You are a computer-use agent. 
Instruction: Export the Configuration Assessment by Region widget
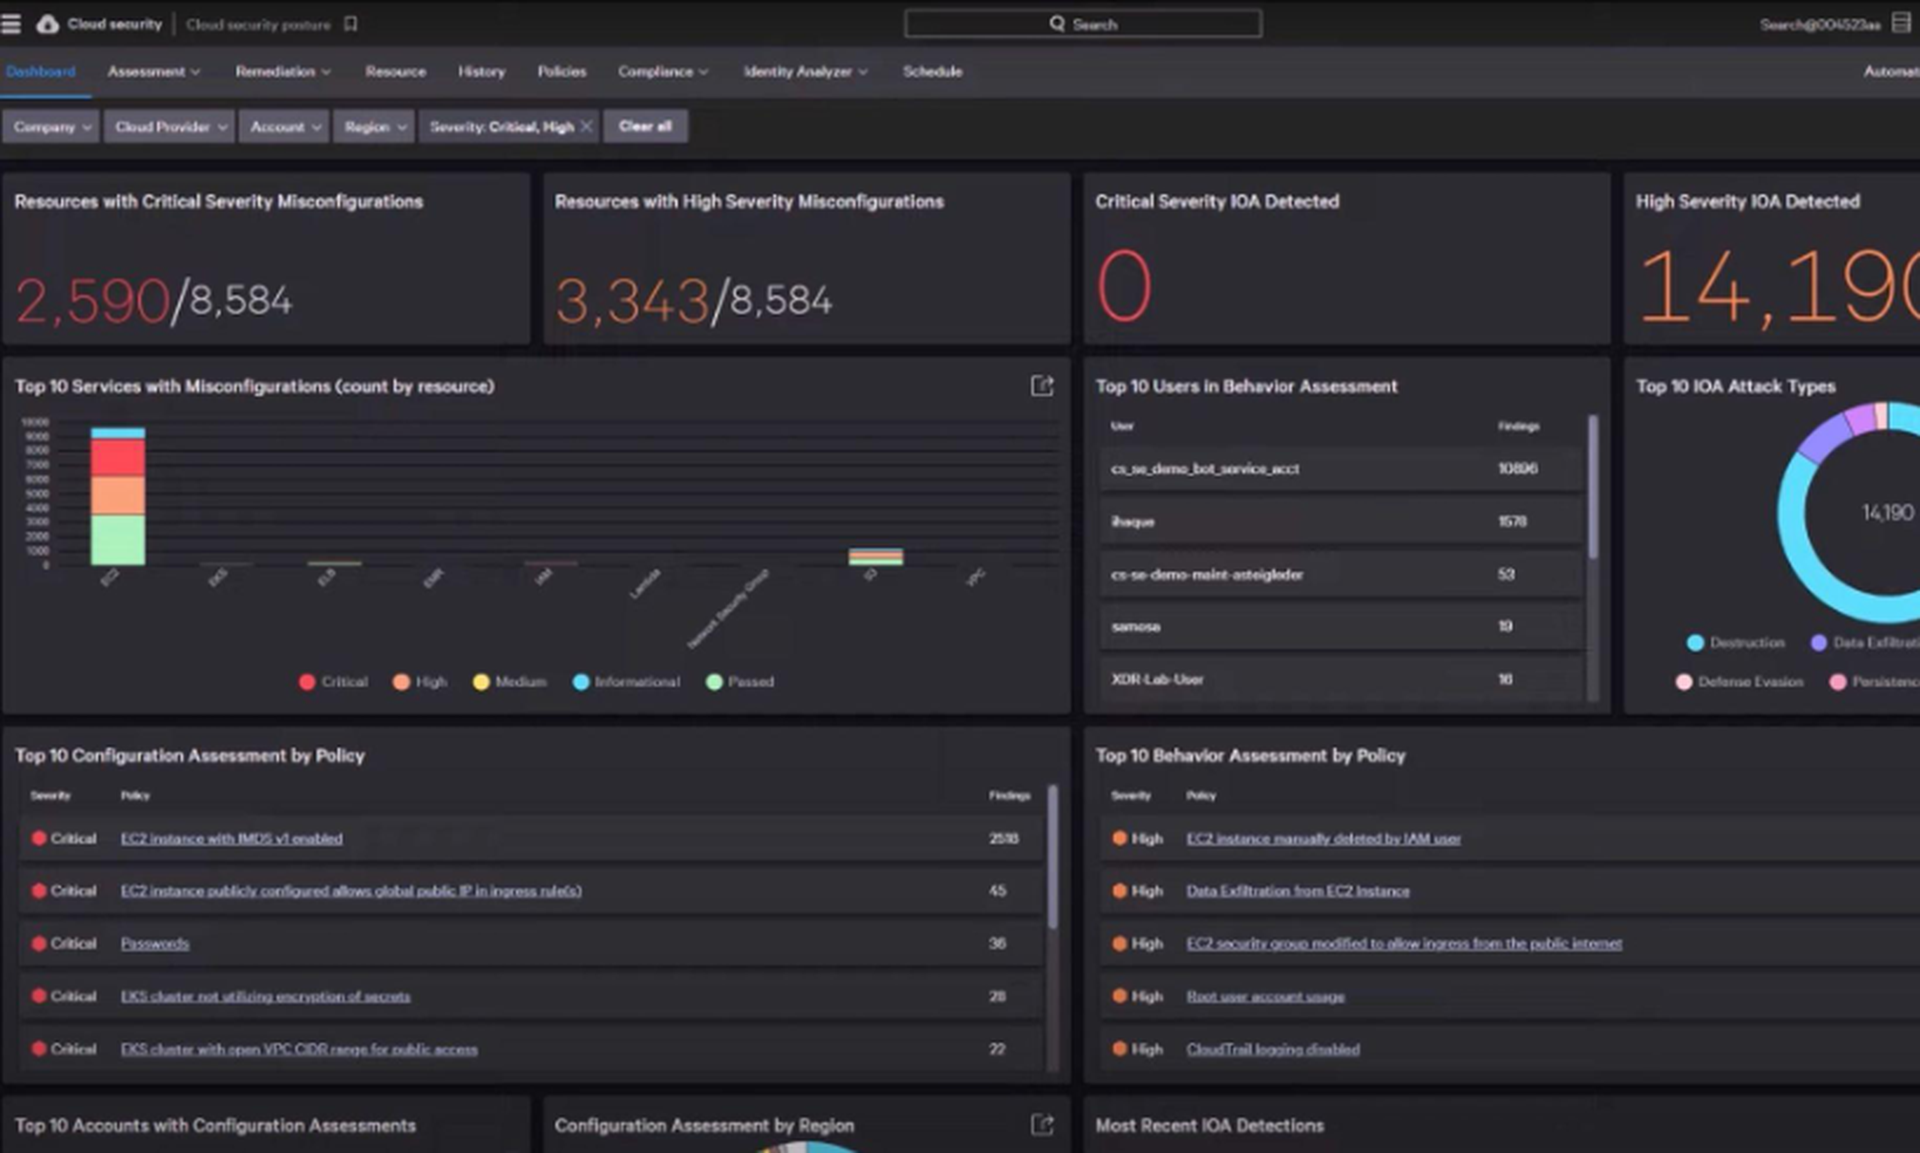[x=1042, y=1125]
